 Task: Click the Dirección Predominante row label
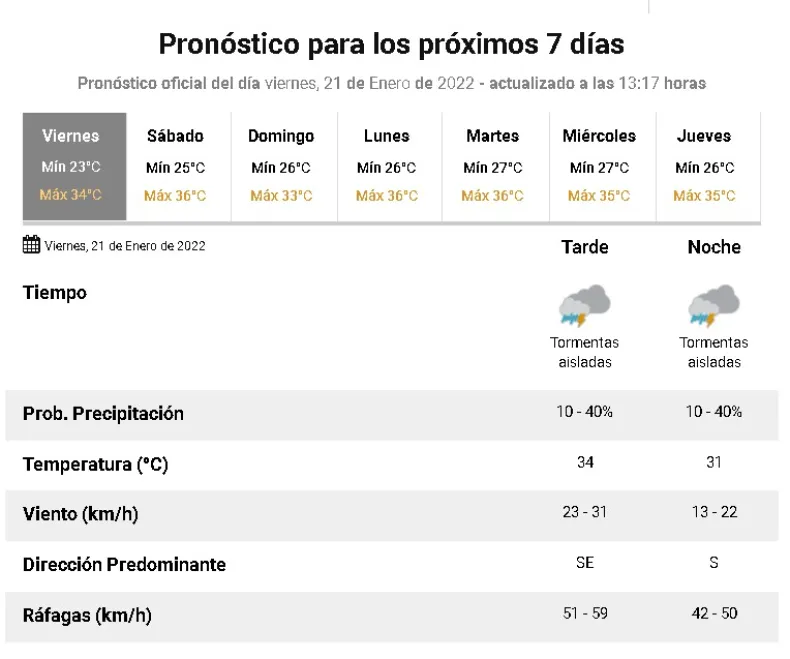click(x=124, y=564)
